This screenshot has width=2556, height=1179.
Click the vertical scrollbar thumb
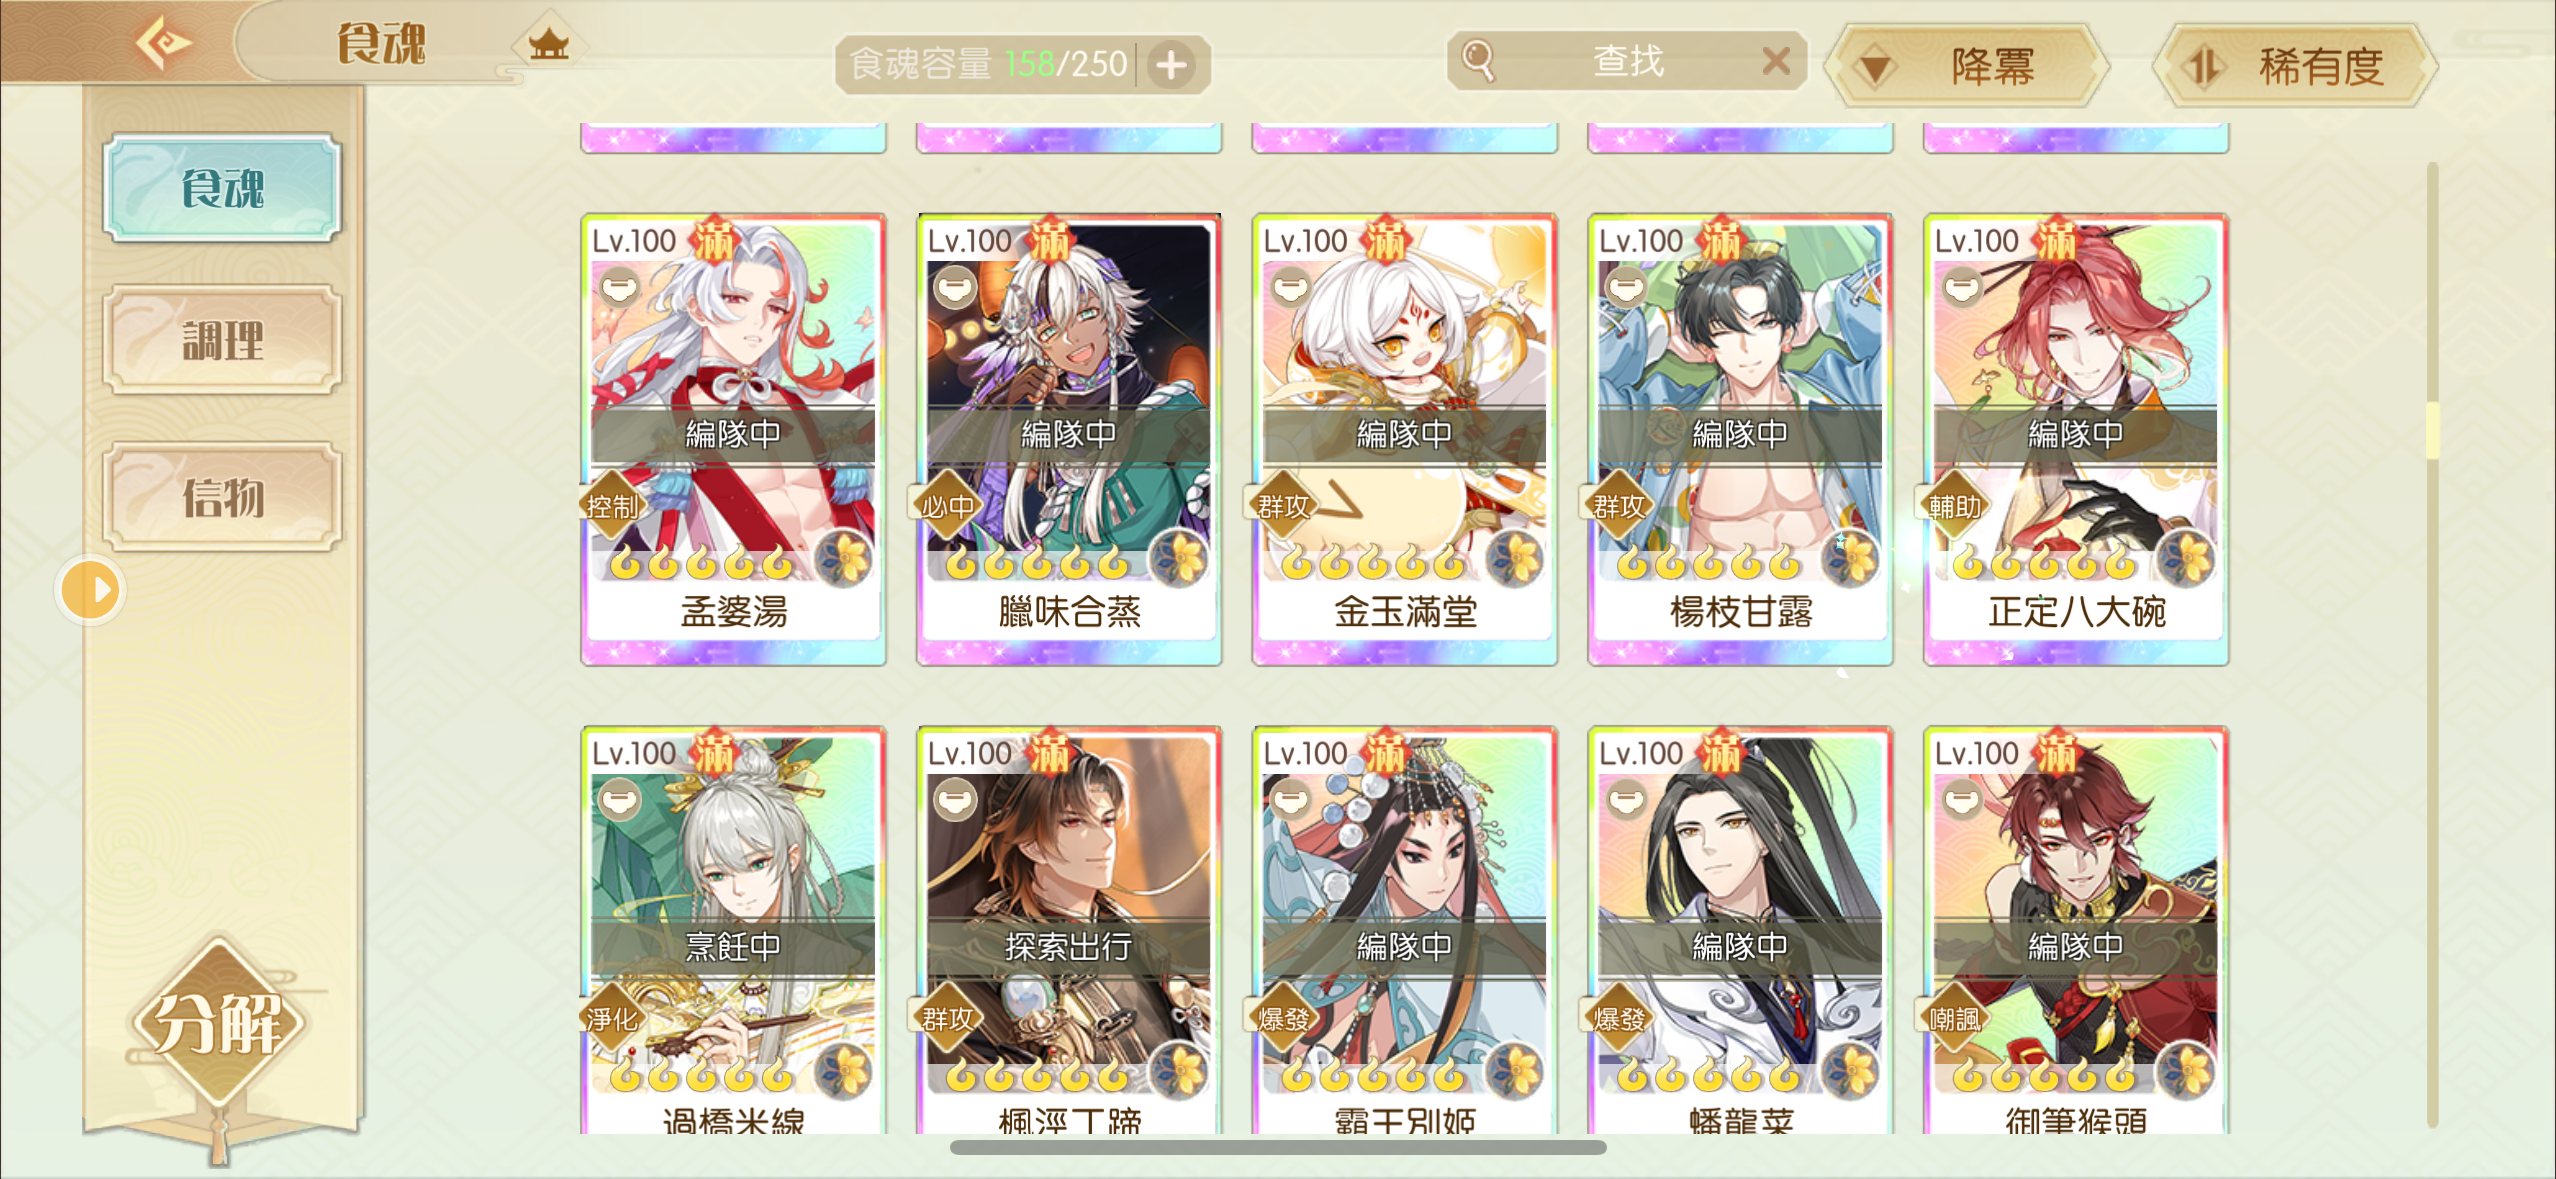[2432, 430]
